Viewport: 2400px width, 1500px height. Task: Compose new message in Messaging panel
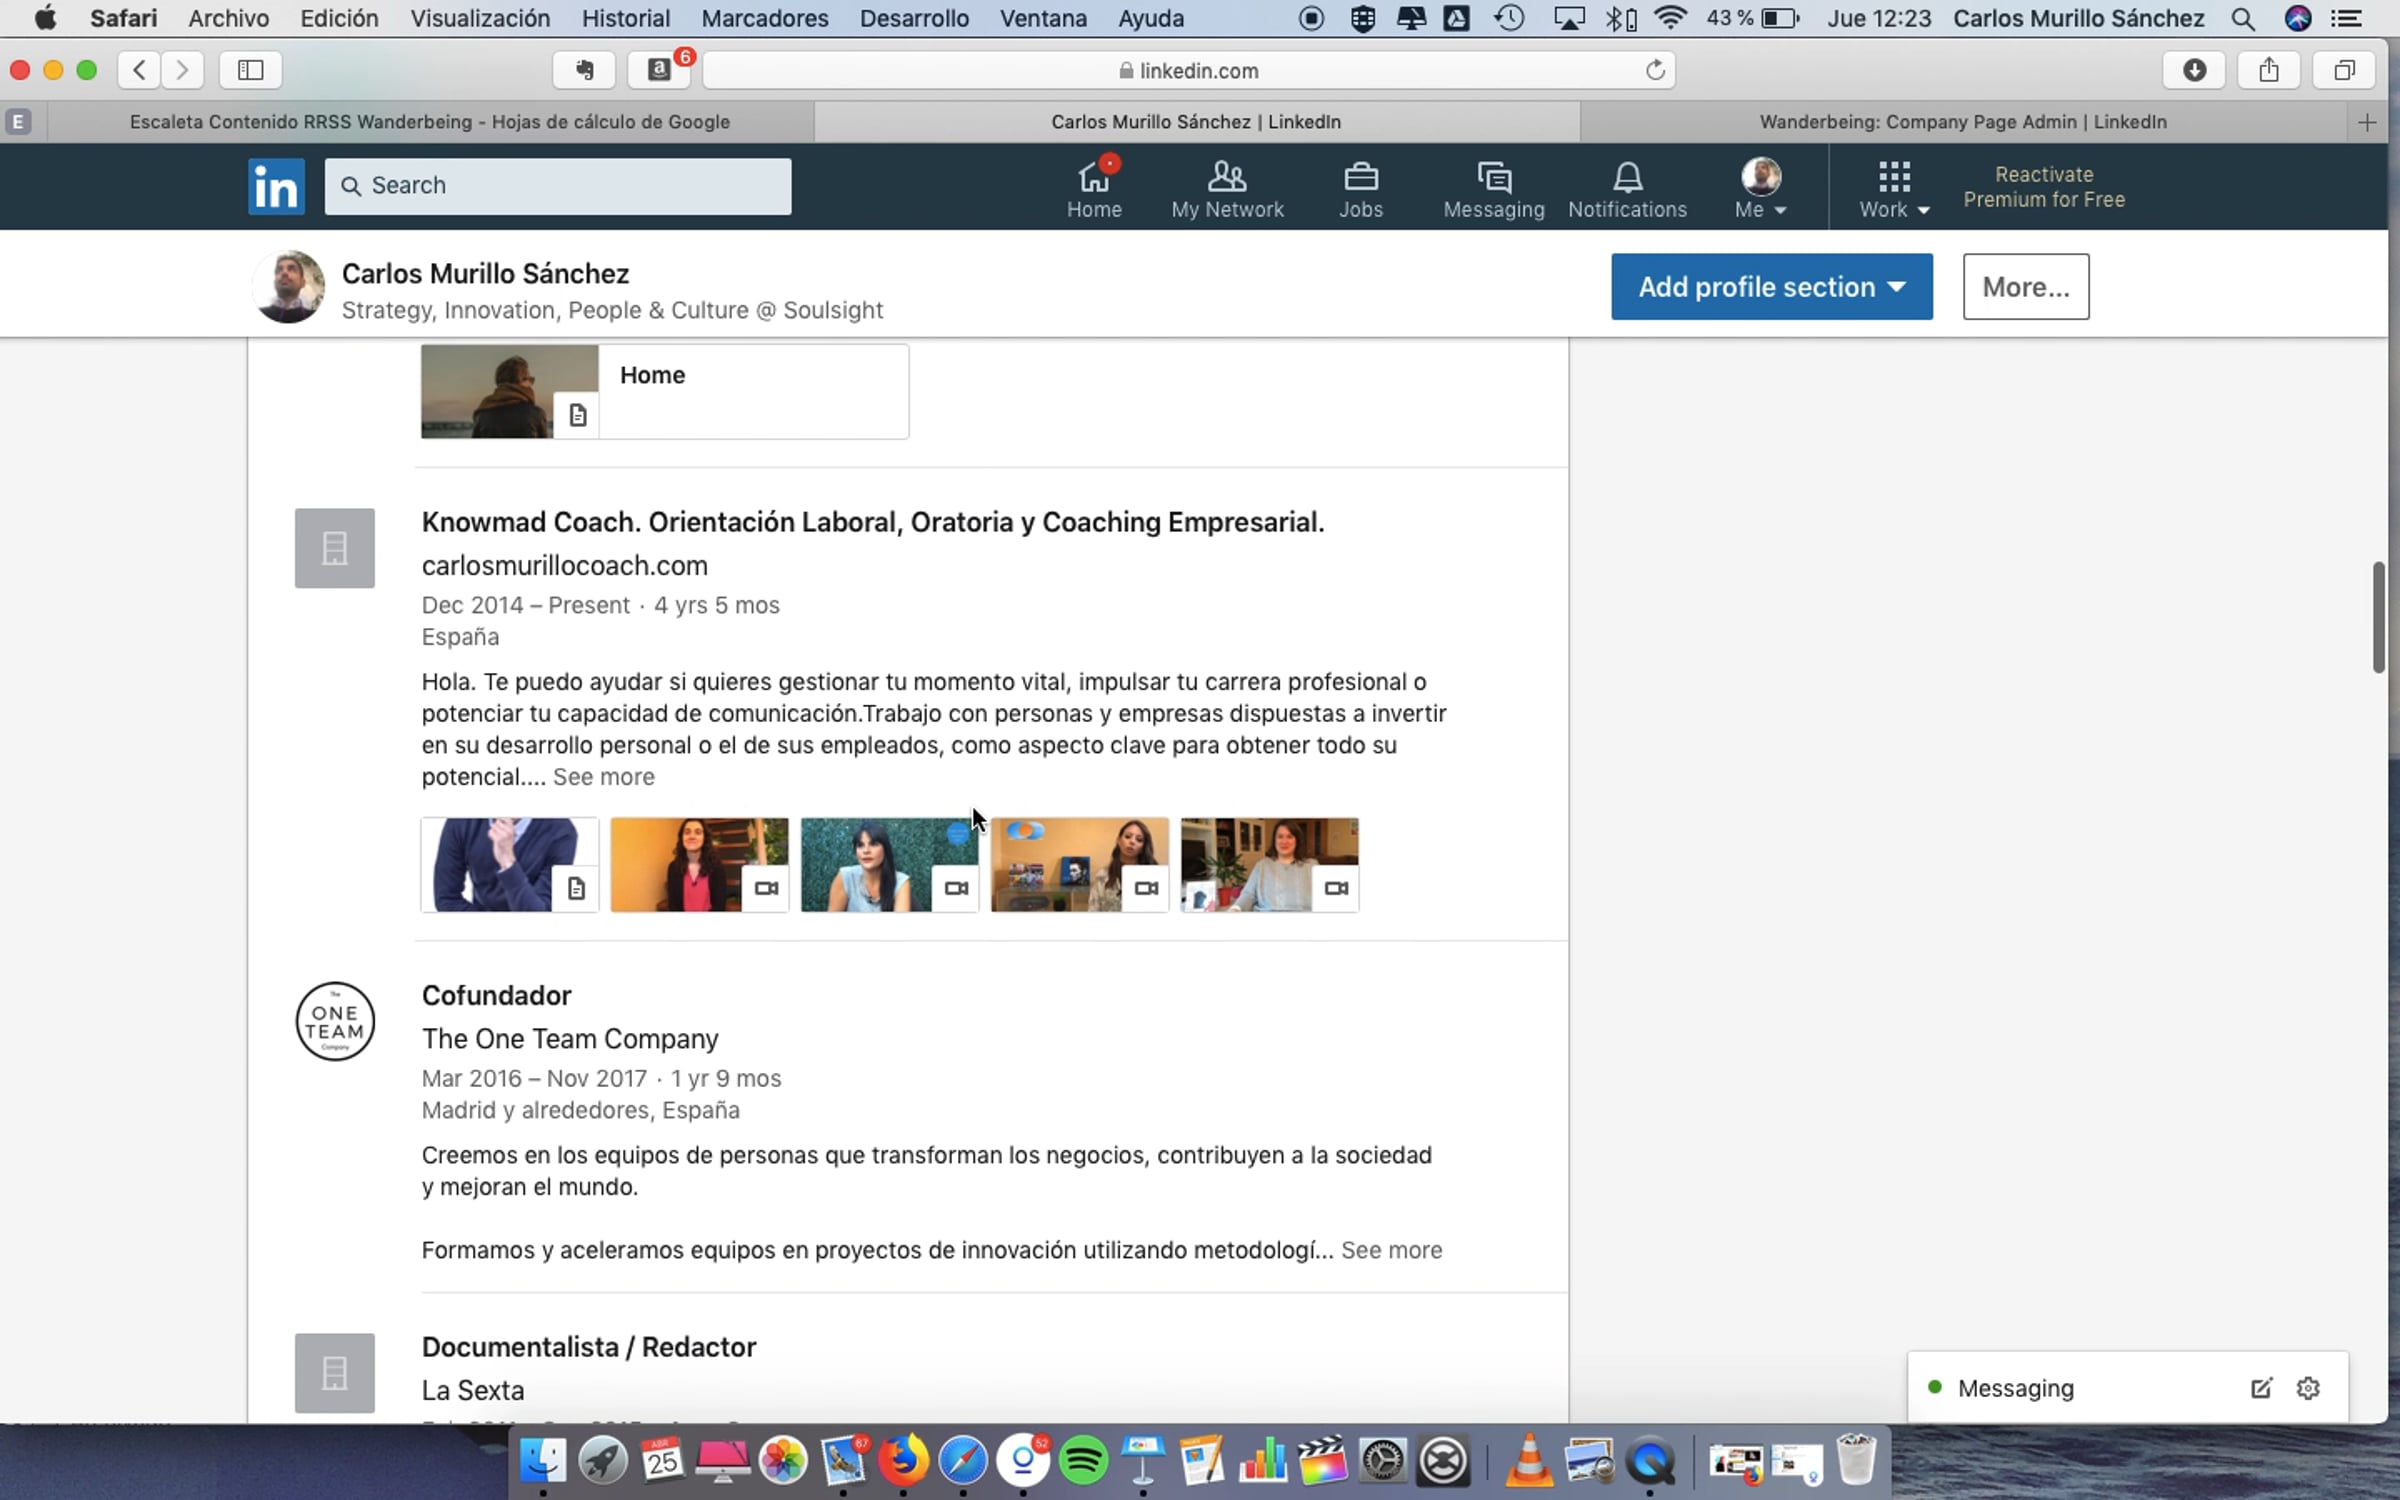2261,1388
